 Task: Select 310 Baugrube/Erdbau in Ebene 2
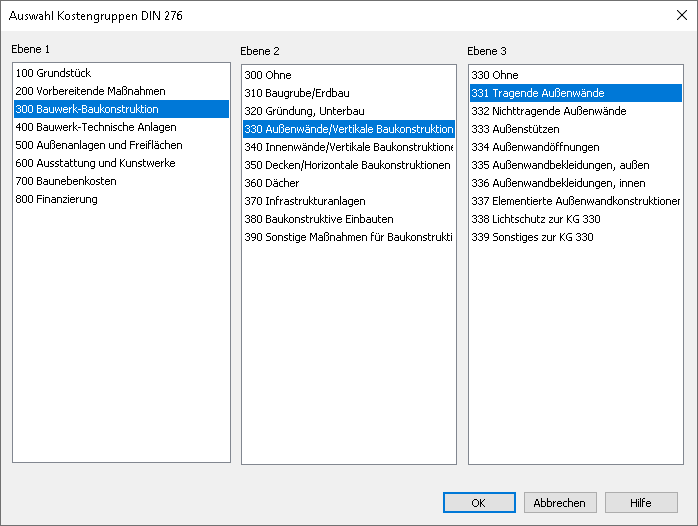pos(349,93)
